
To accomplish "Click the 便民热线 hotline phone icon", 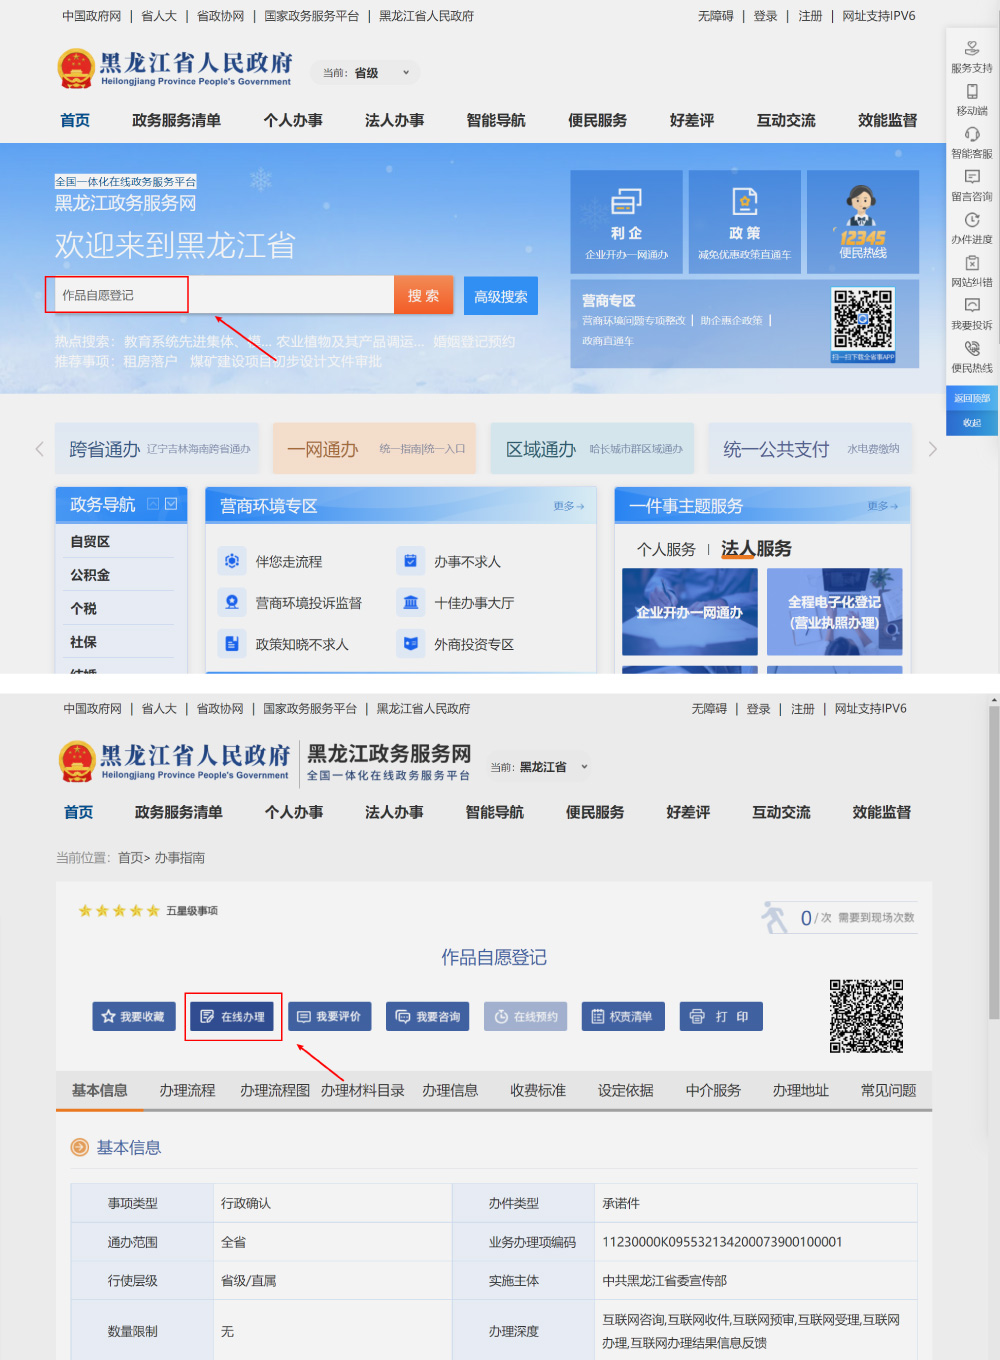I will [971, 356].
